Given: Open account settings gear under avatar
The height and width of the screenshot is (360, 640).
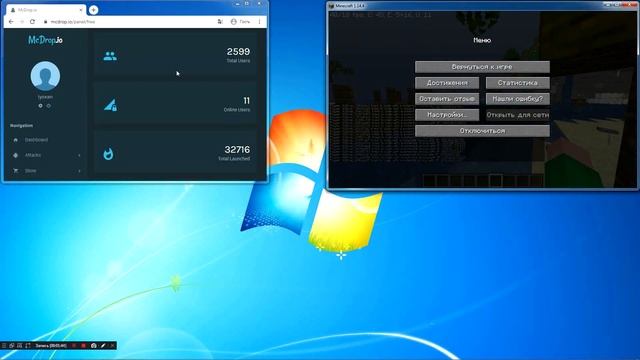Looking at the screenshot, I should (x=40, y=106).
